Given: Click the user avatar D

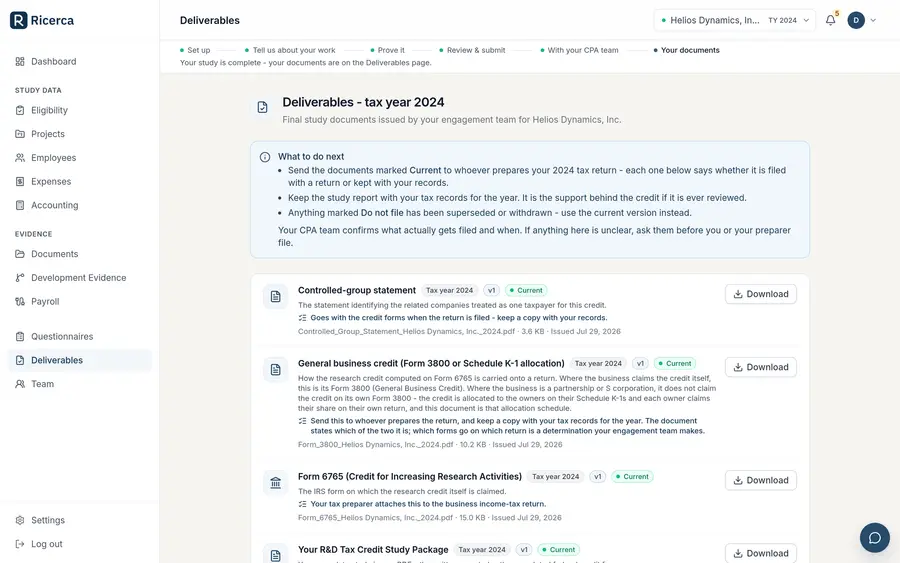Looking at the screenshot, I should coord(856,20).
